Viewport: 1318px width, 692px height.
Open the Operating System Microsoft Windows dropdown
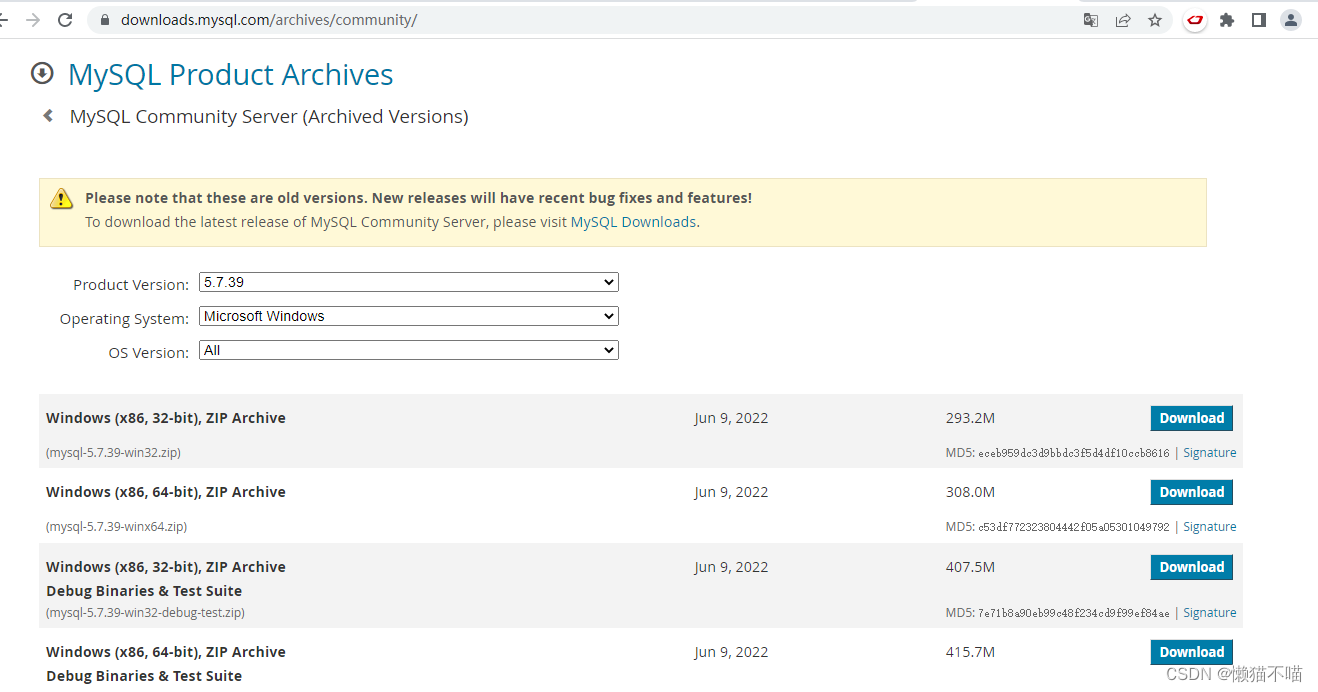coord(409,316)
